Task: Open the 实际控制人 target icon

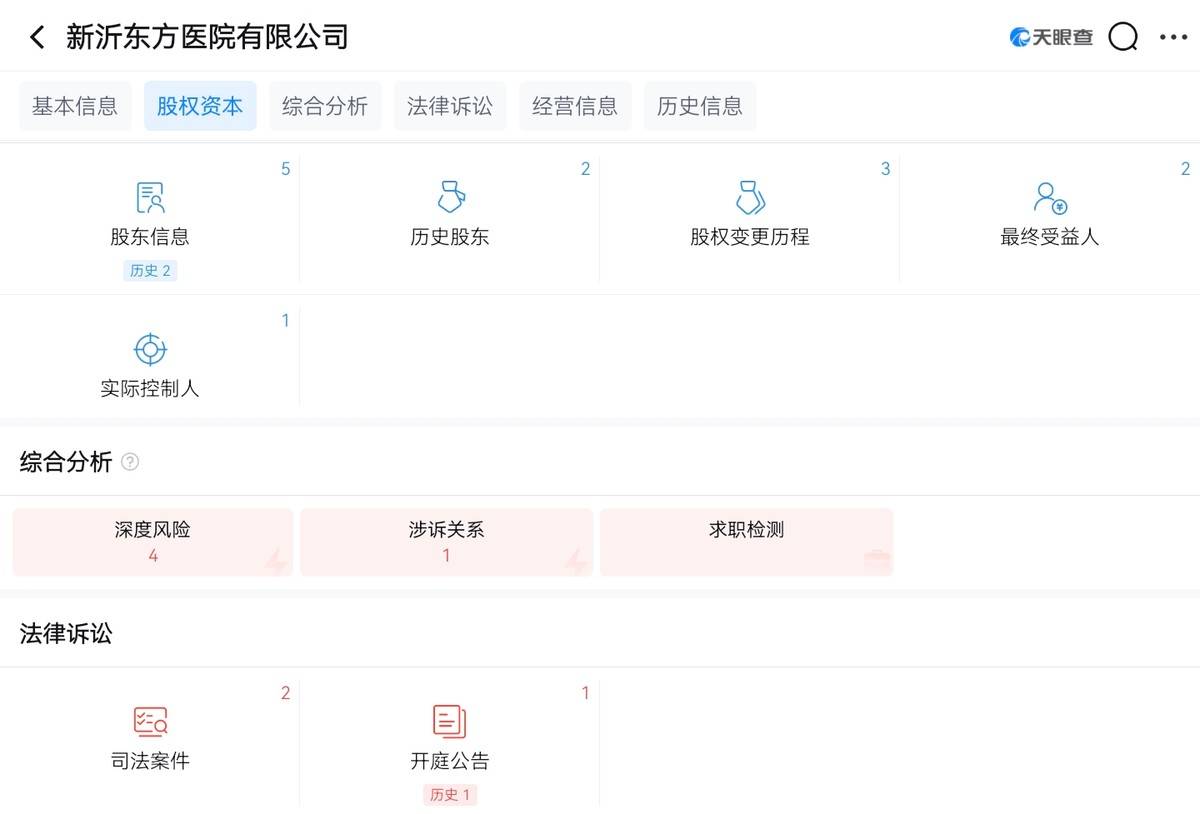Action: pos(150,348)
